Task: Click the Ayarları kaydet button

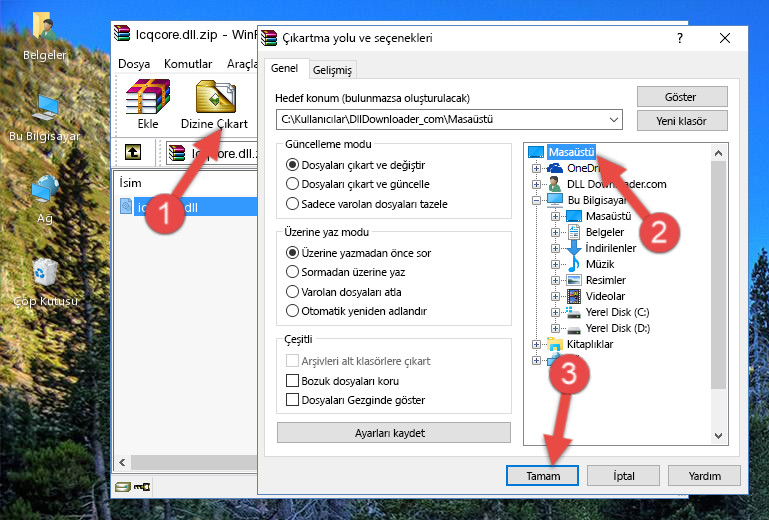Action: tap(393, 433)
